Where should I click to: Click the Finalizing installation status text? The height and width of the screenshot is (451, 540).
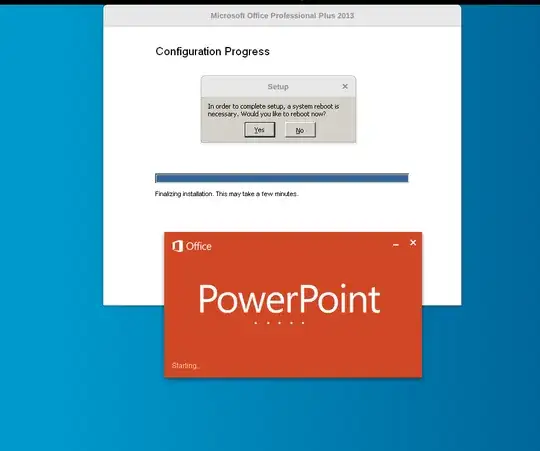click(227, 194)
